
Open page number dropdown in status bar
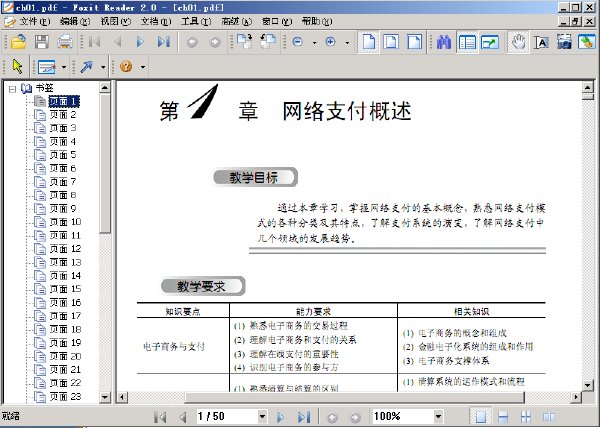pos(262,417)
